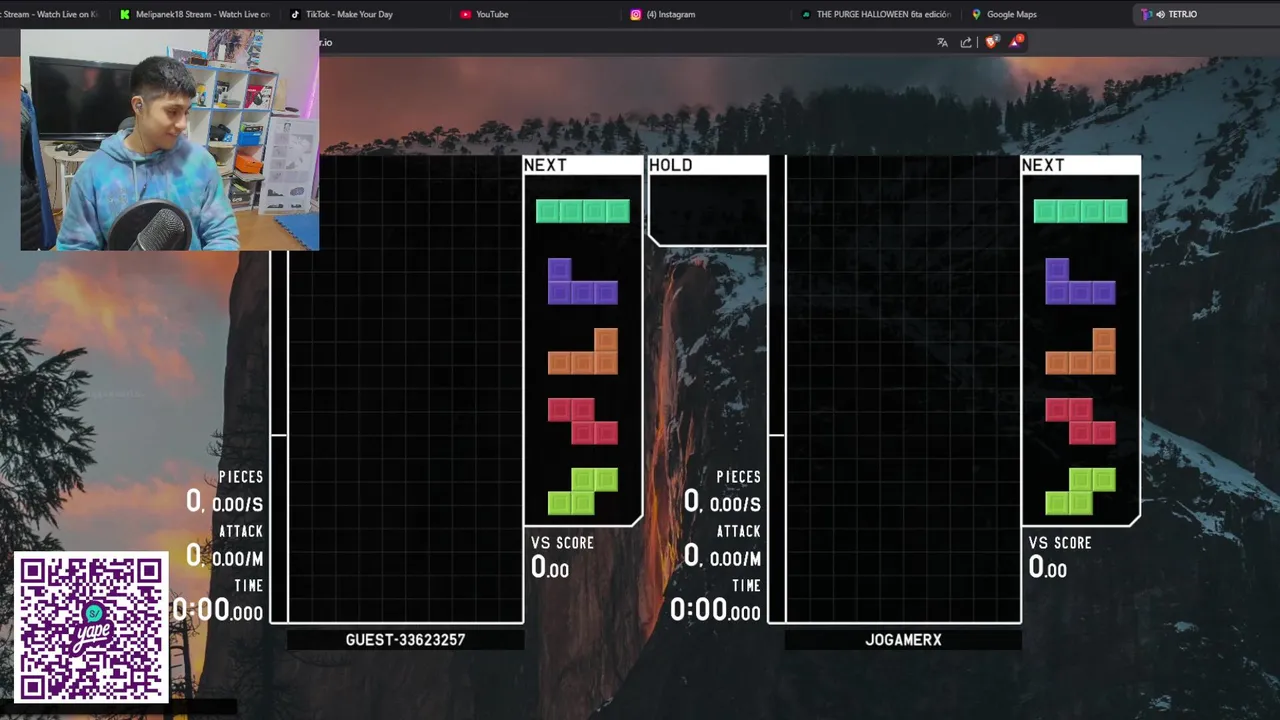Click the streamer webcam overlay

pyautogui.click(x=170, y=139)
